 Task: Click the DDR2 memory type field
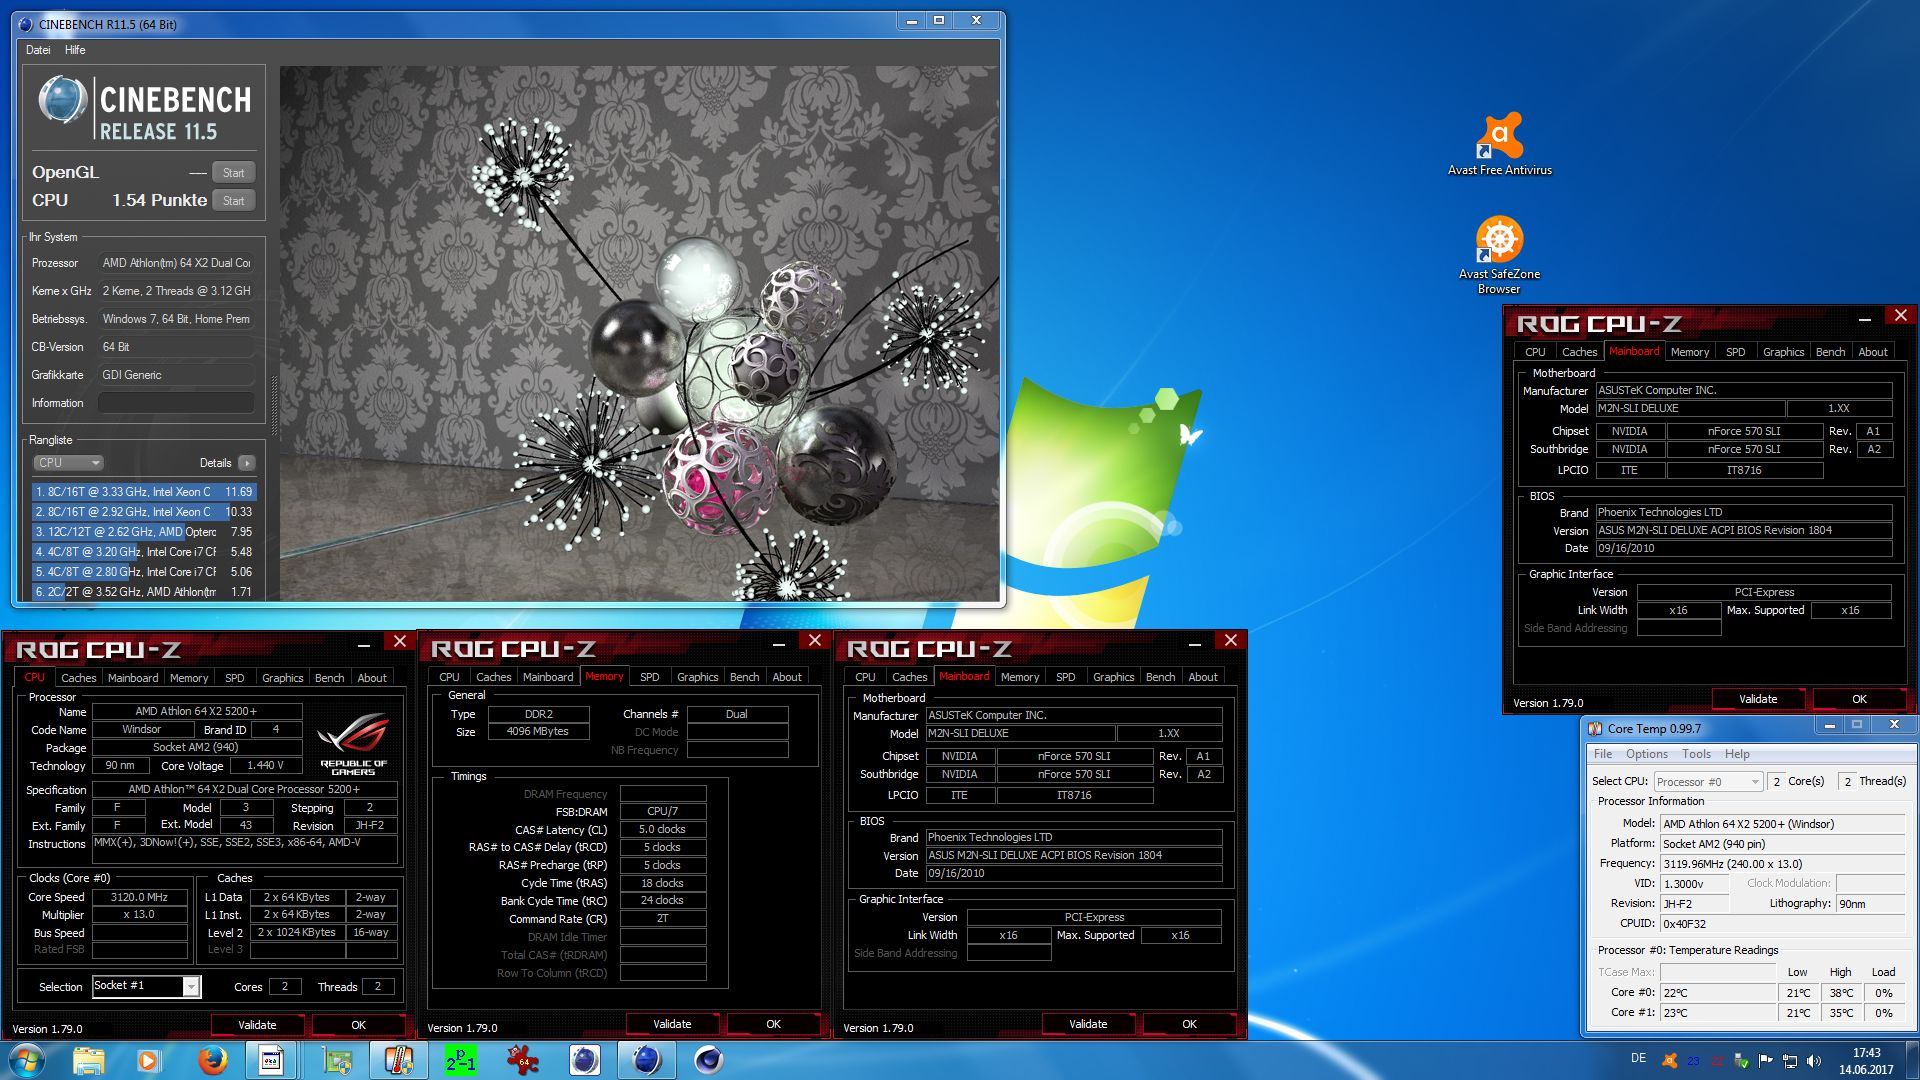538,714
